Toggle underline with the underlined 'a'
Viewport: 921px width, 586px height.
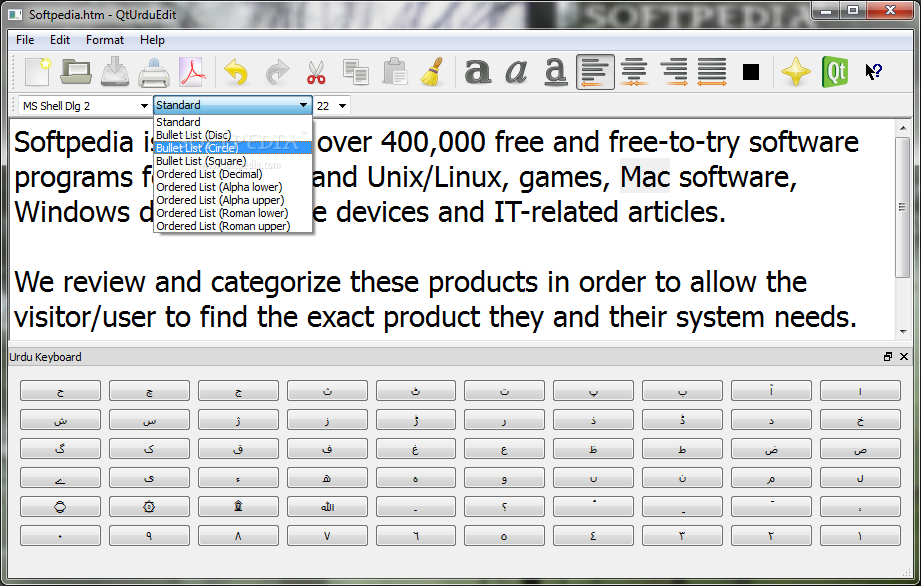click(x=555, y=72)
